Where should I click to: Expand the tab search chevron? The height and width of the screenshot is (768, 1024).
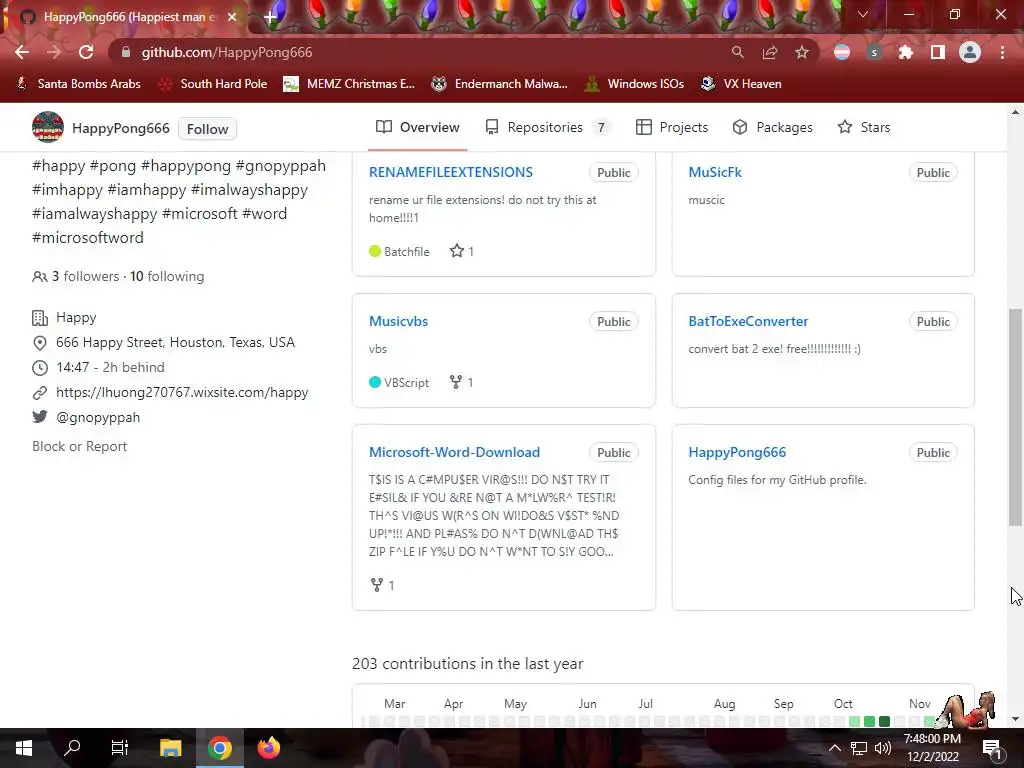tap(863, 14)
